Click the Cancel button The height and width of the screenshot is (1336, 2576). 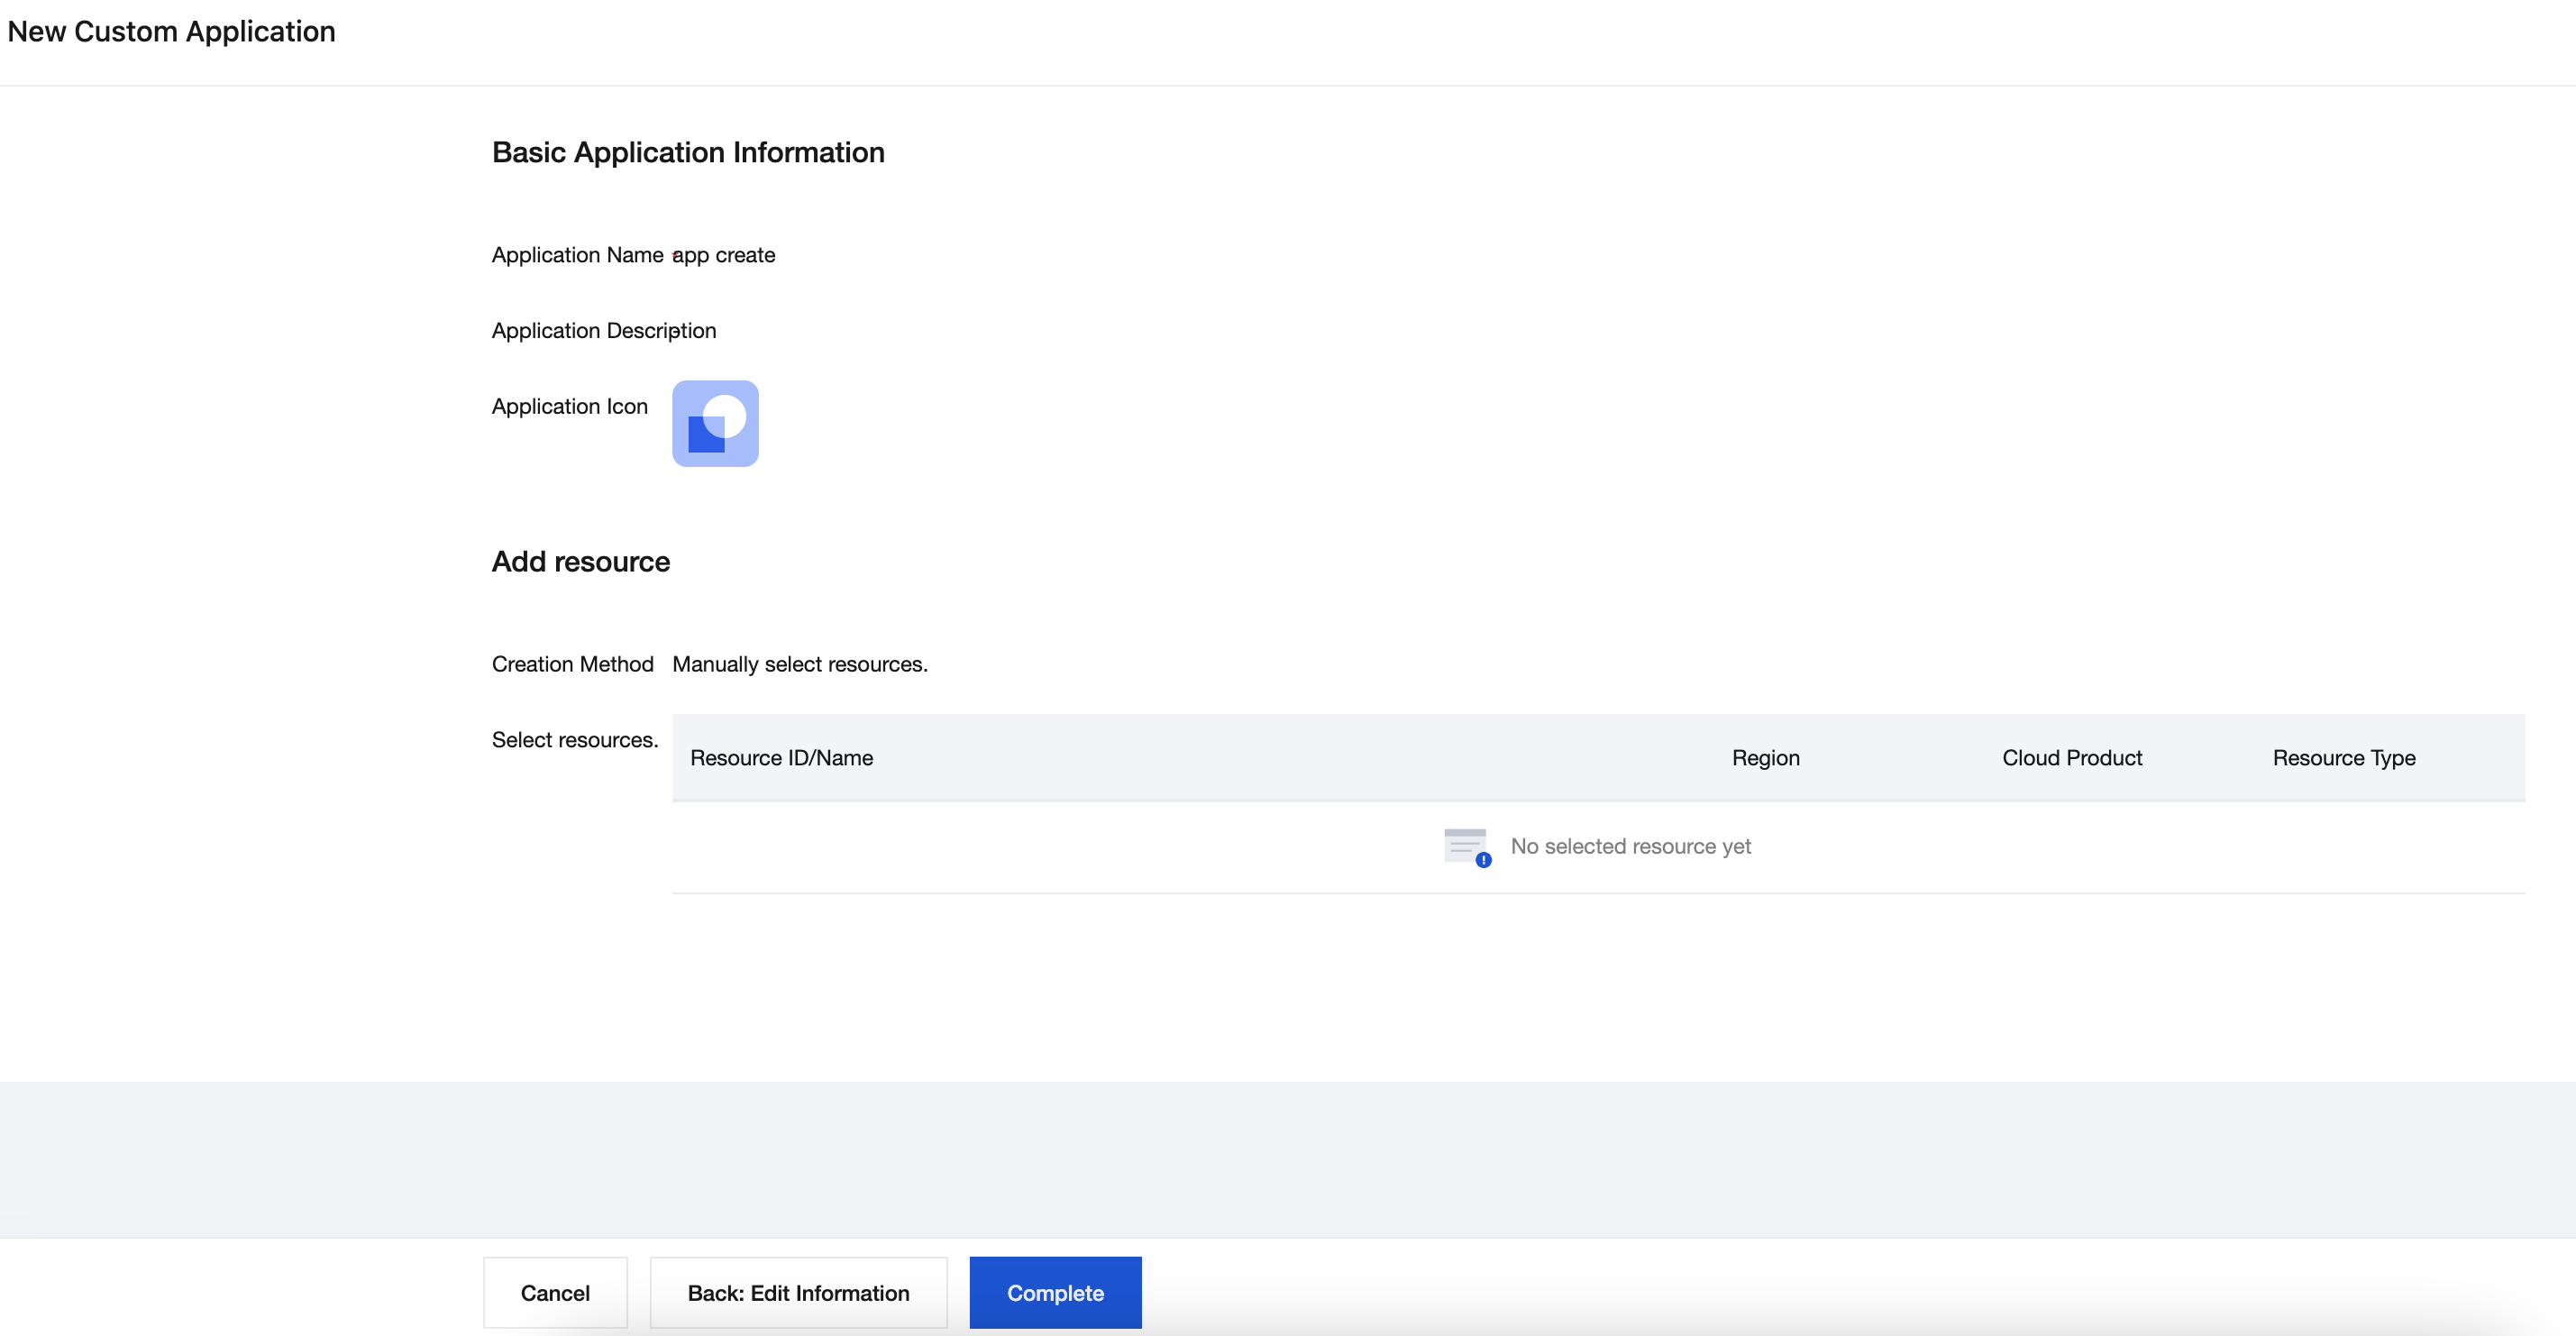(x=555, y=1292)
